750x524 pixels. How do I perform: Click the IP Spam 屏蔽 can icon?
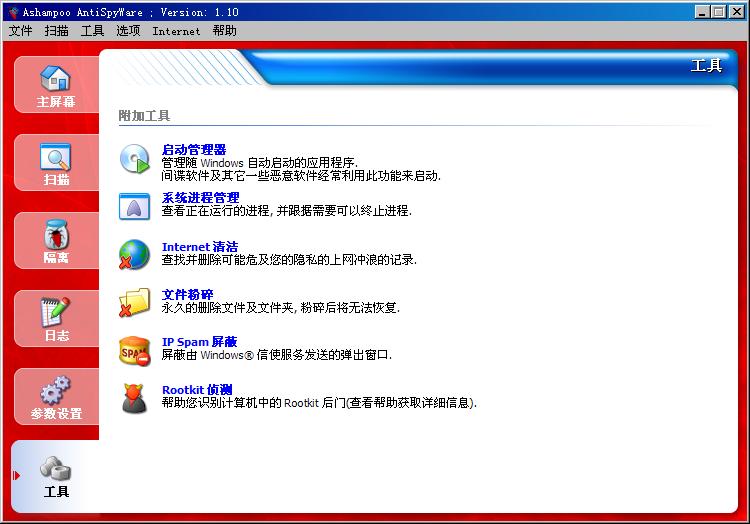[134, 351]
